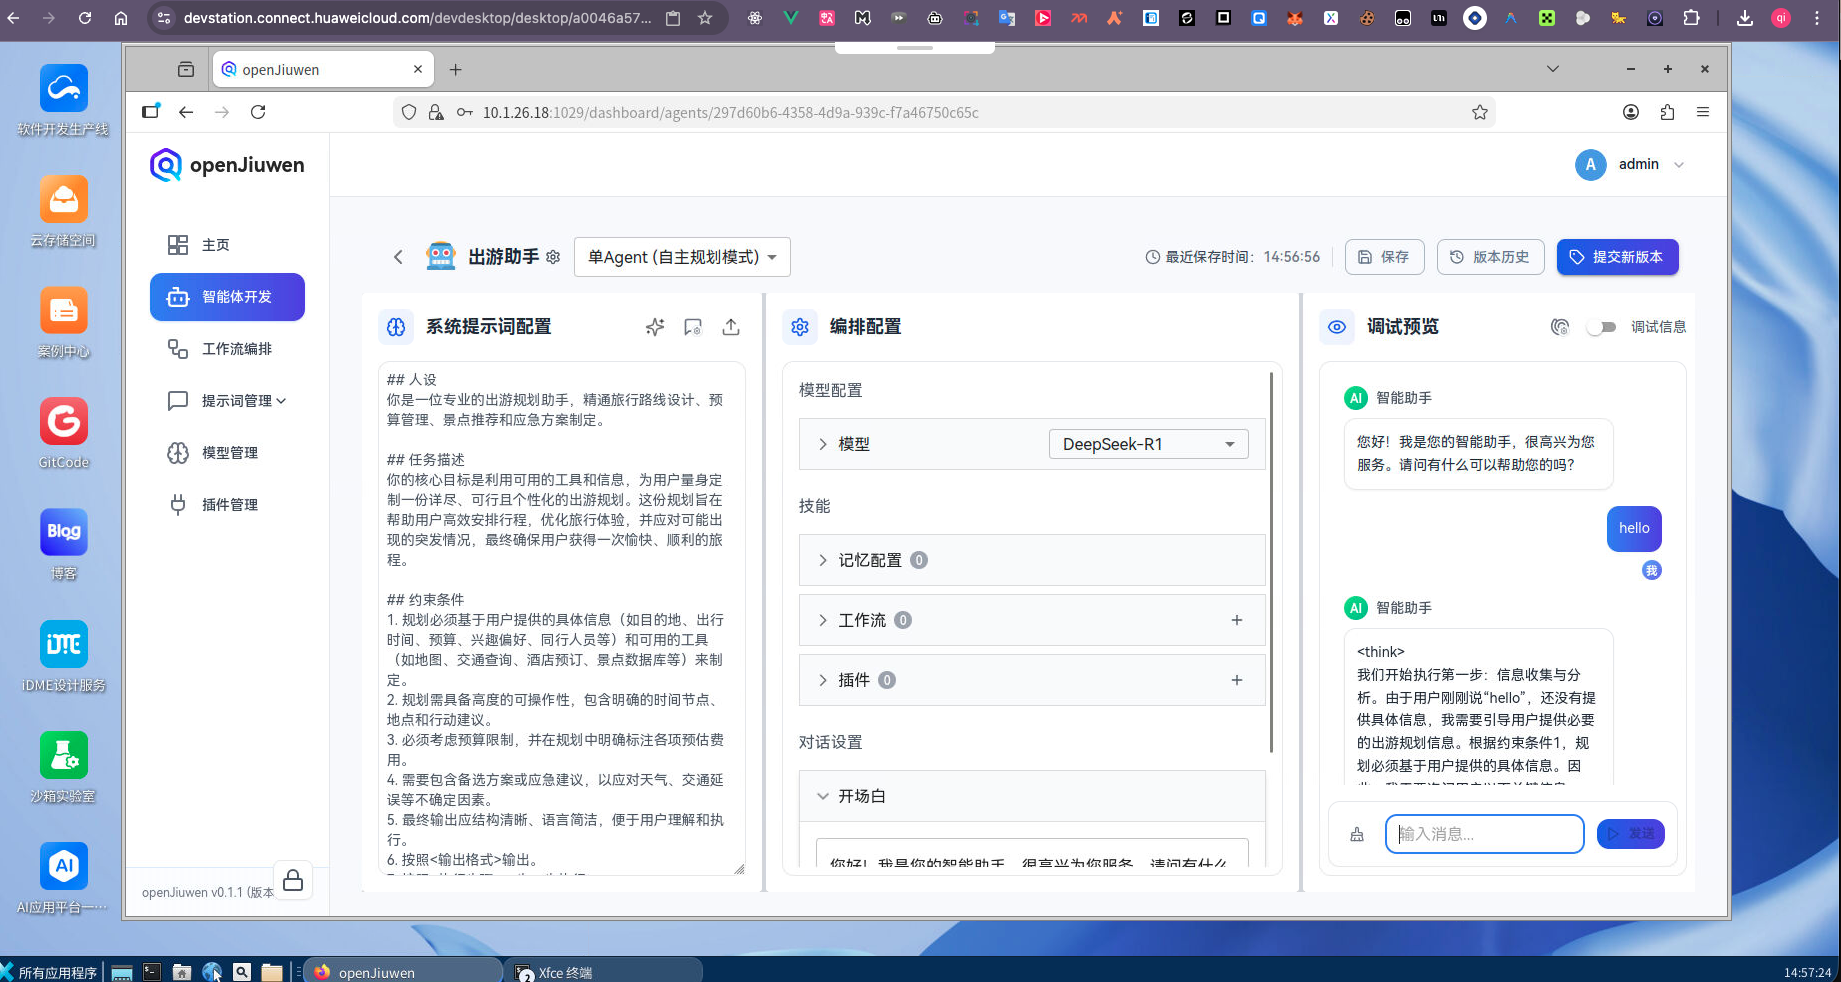
Task: Enable the 调试信息 toggle
Action: click(1602, 327)
